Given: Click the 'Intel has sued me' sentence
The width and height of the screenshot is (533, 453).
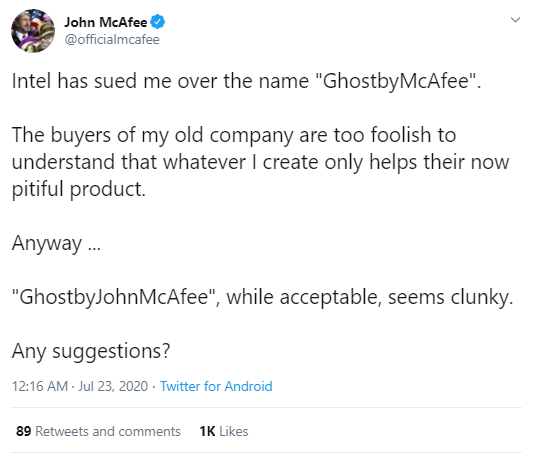Looking at the screenshot, I should click(x=246, y=82).
